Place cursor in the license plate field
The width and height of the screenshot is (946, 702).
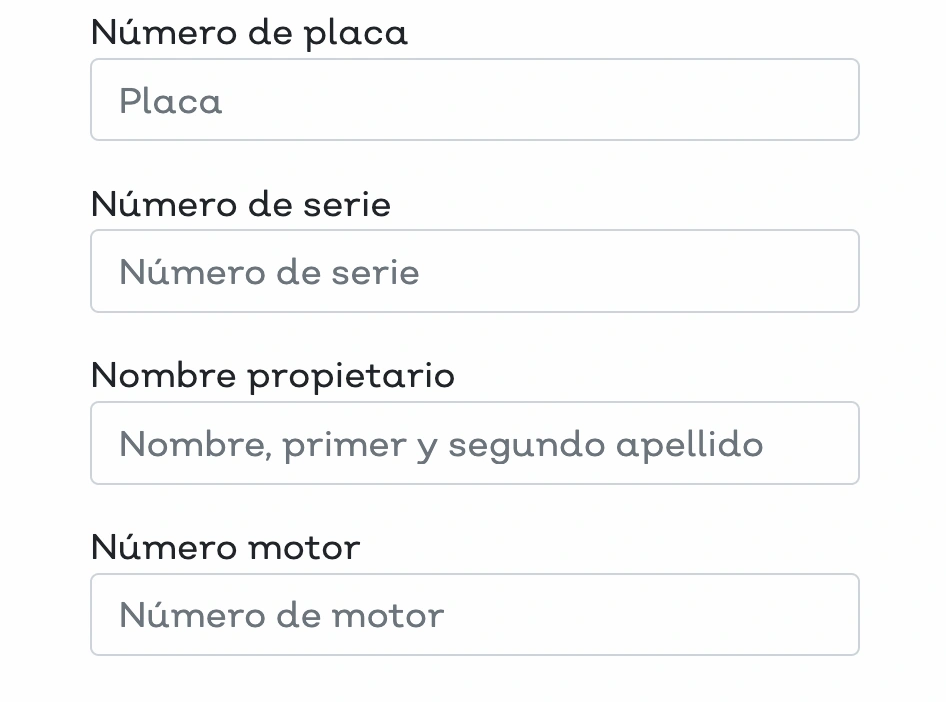[x=474, y=100]
